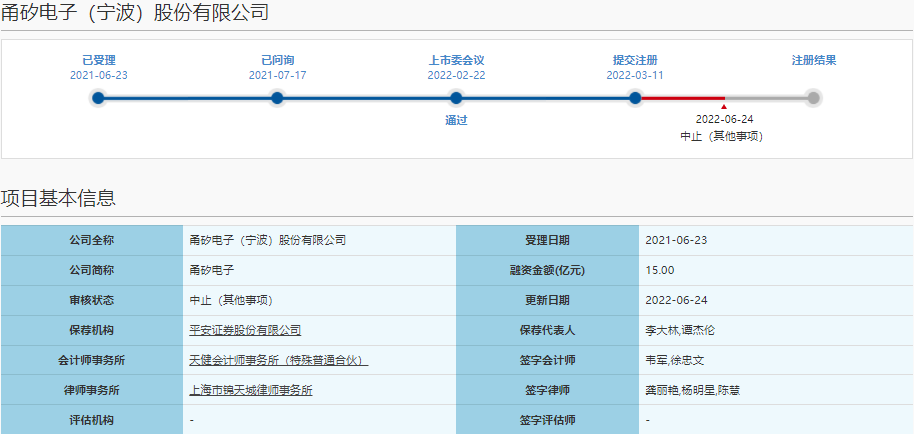
Task: Click the 项目基本信息 section heading
Action: [x=58, y=198]
